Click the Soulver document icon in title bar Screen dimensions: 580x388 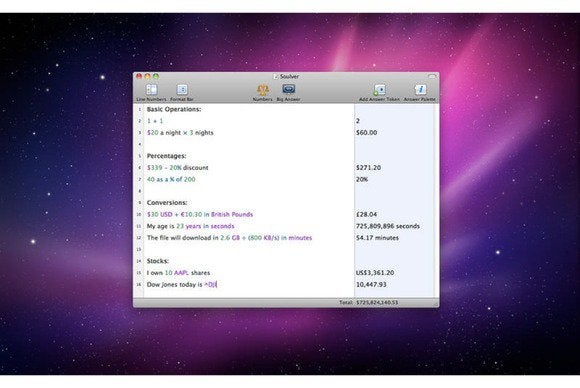[x=276, y=77]
